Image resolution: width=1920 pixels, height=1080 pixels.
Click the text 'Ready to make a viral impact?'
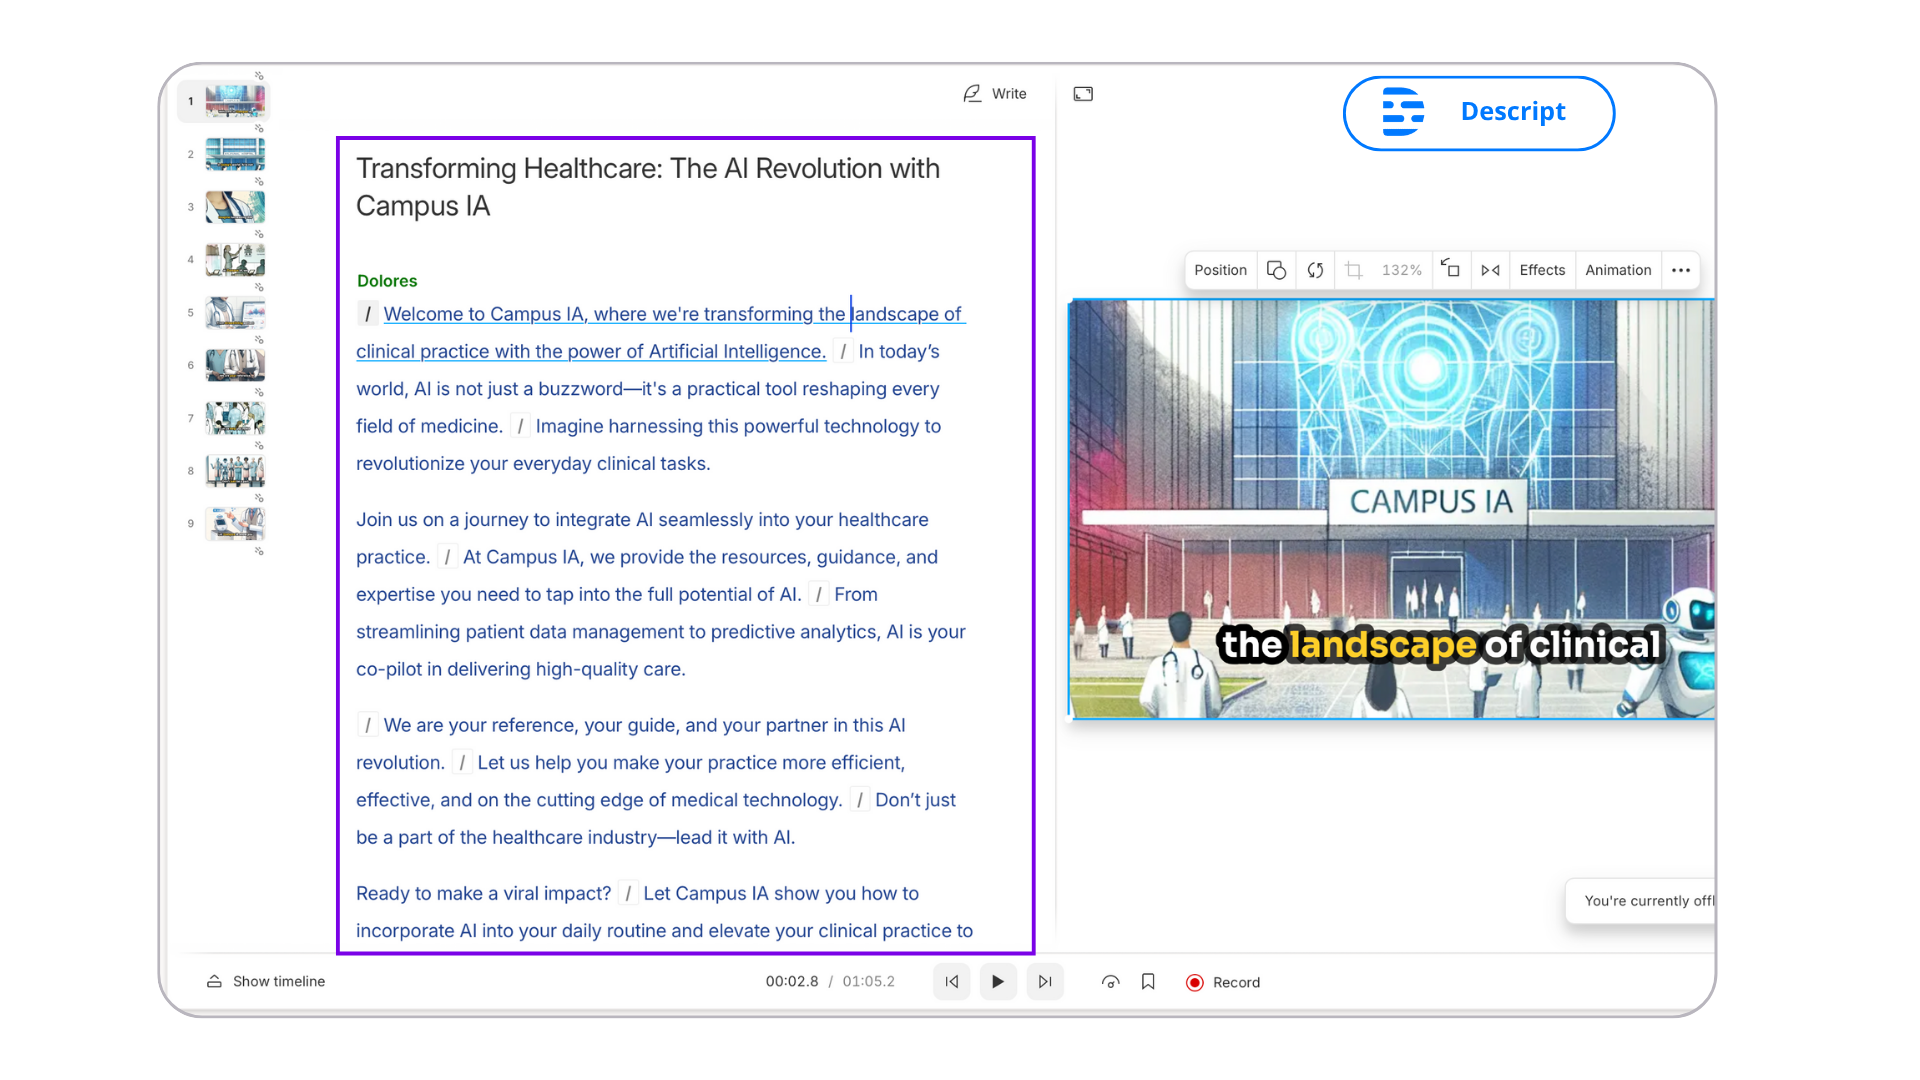click(483, 893)
